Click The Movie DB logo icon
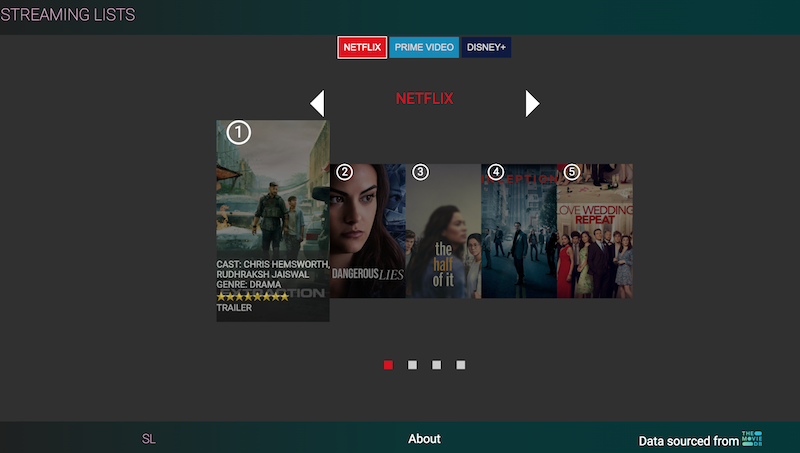The image size is (800, 453). [x=752, y=439]
